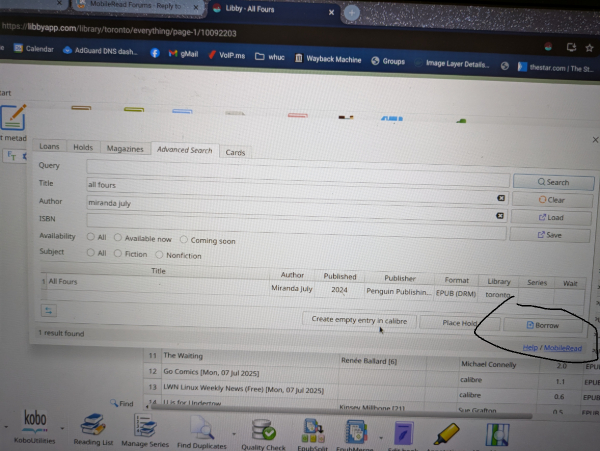
Task: Select Subject All radio button
Action: point(91,252)
